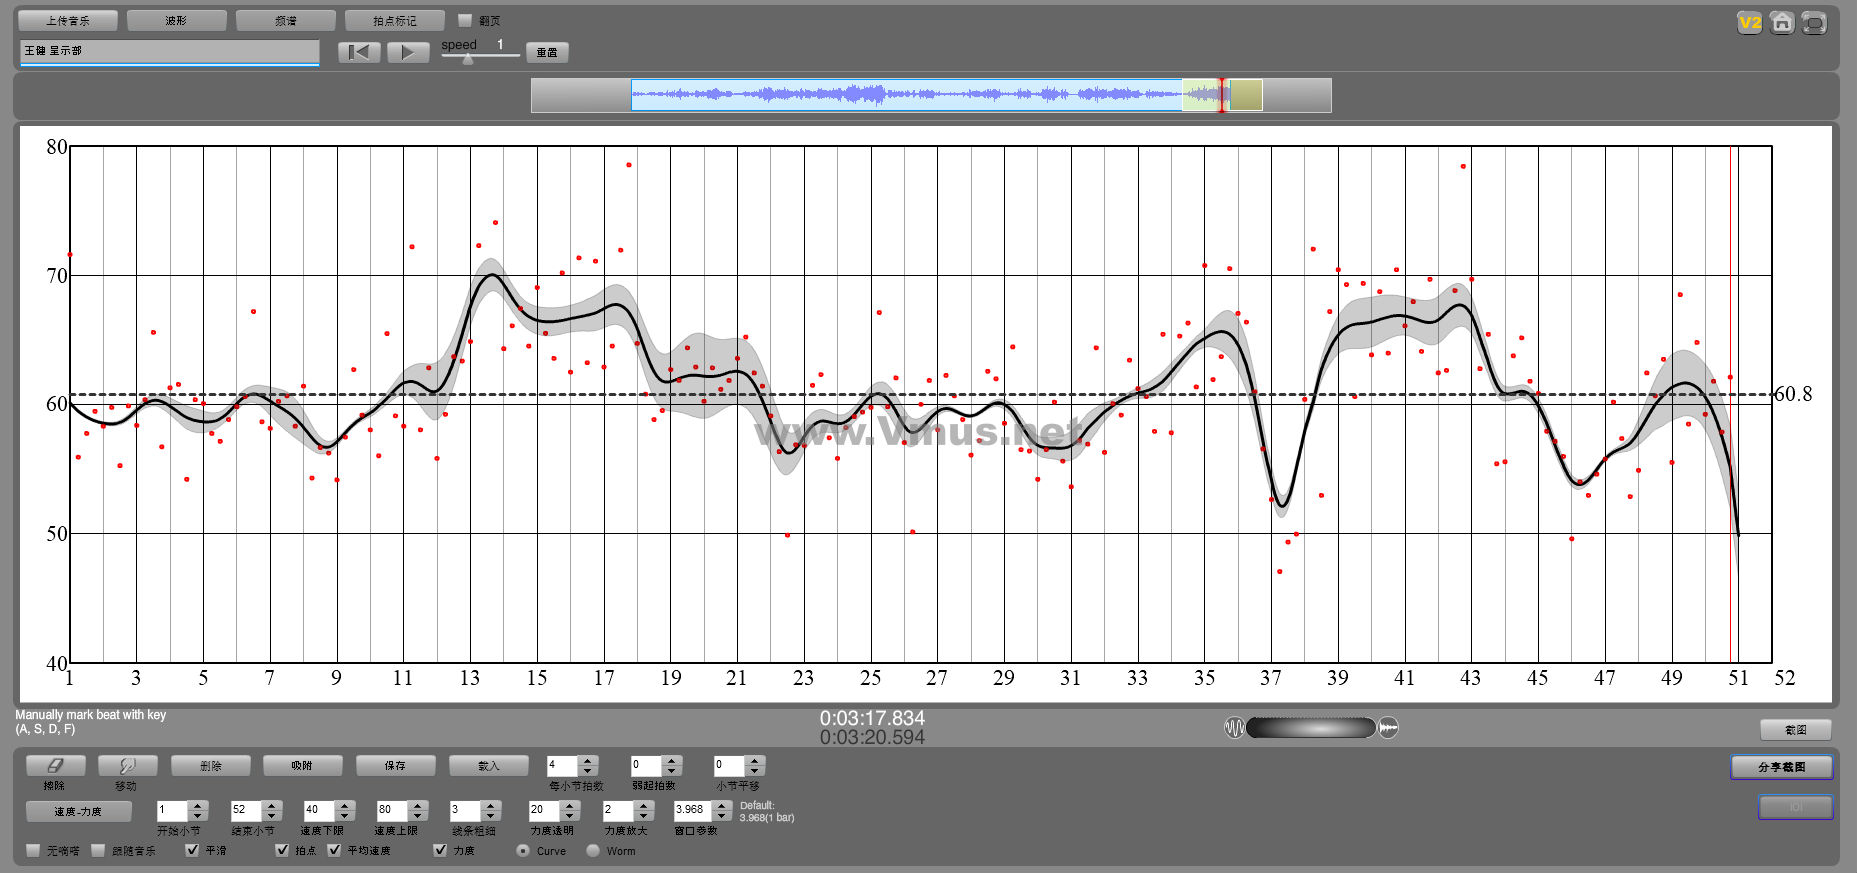Open the 波形 waveform tab

click(176, 20)
